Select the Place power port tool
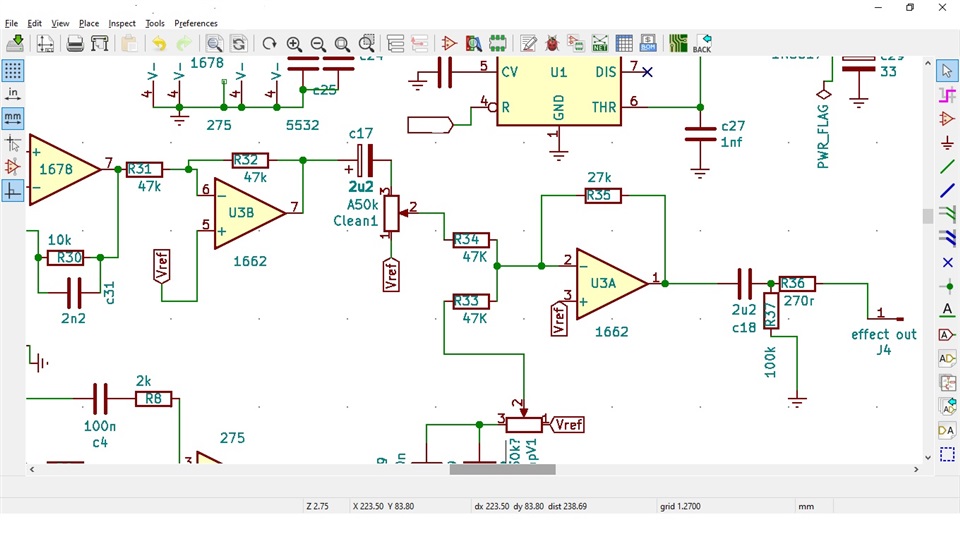 (x=947, y=143)
